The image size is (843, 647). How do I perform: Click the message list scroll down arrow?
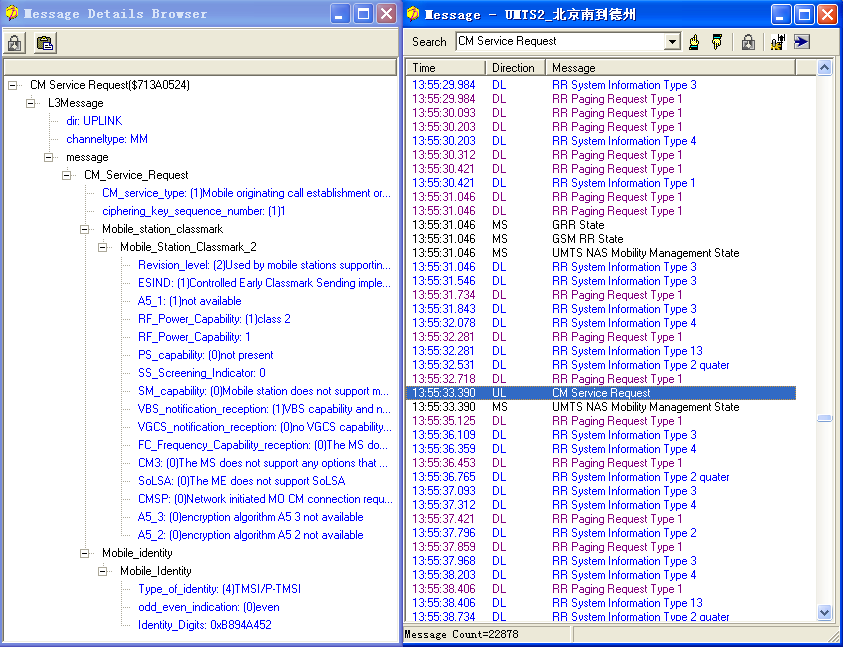[x=825, y=612]
